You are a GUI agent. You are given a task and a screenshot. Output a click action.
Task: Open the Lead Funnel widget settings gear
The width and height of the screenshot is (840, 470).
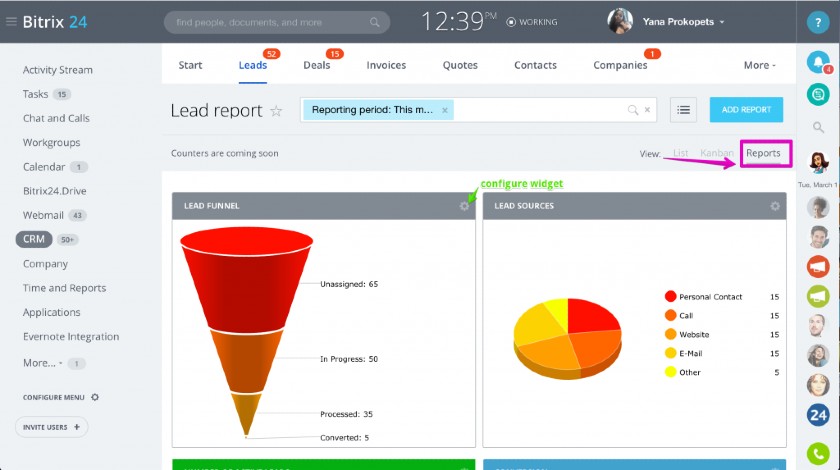coord(464,206)
